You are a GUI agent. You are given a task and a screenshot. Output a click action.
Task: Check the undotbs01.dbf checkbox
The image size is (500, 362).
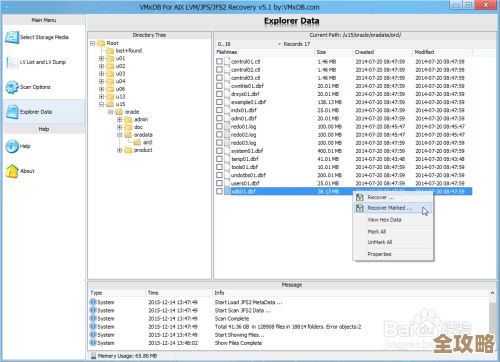[x=219, y=175]
